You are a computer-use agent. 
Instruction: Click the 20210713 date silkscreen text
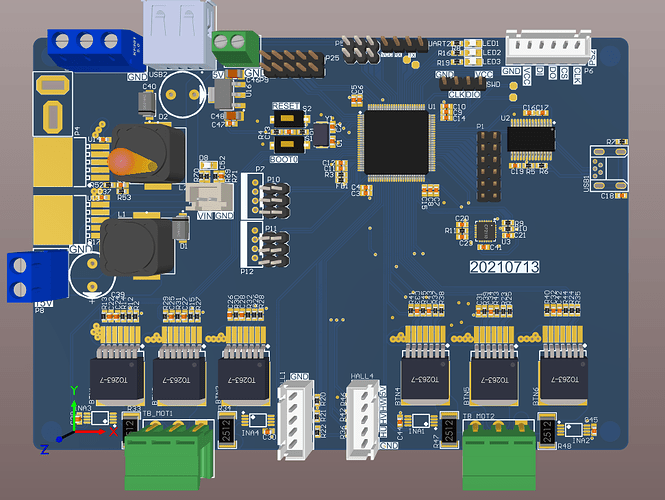pos(503,267)
